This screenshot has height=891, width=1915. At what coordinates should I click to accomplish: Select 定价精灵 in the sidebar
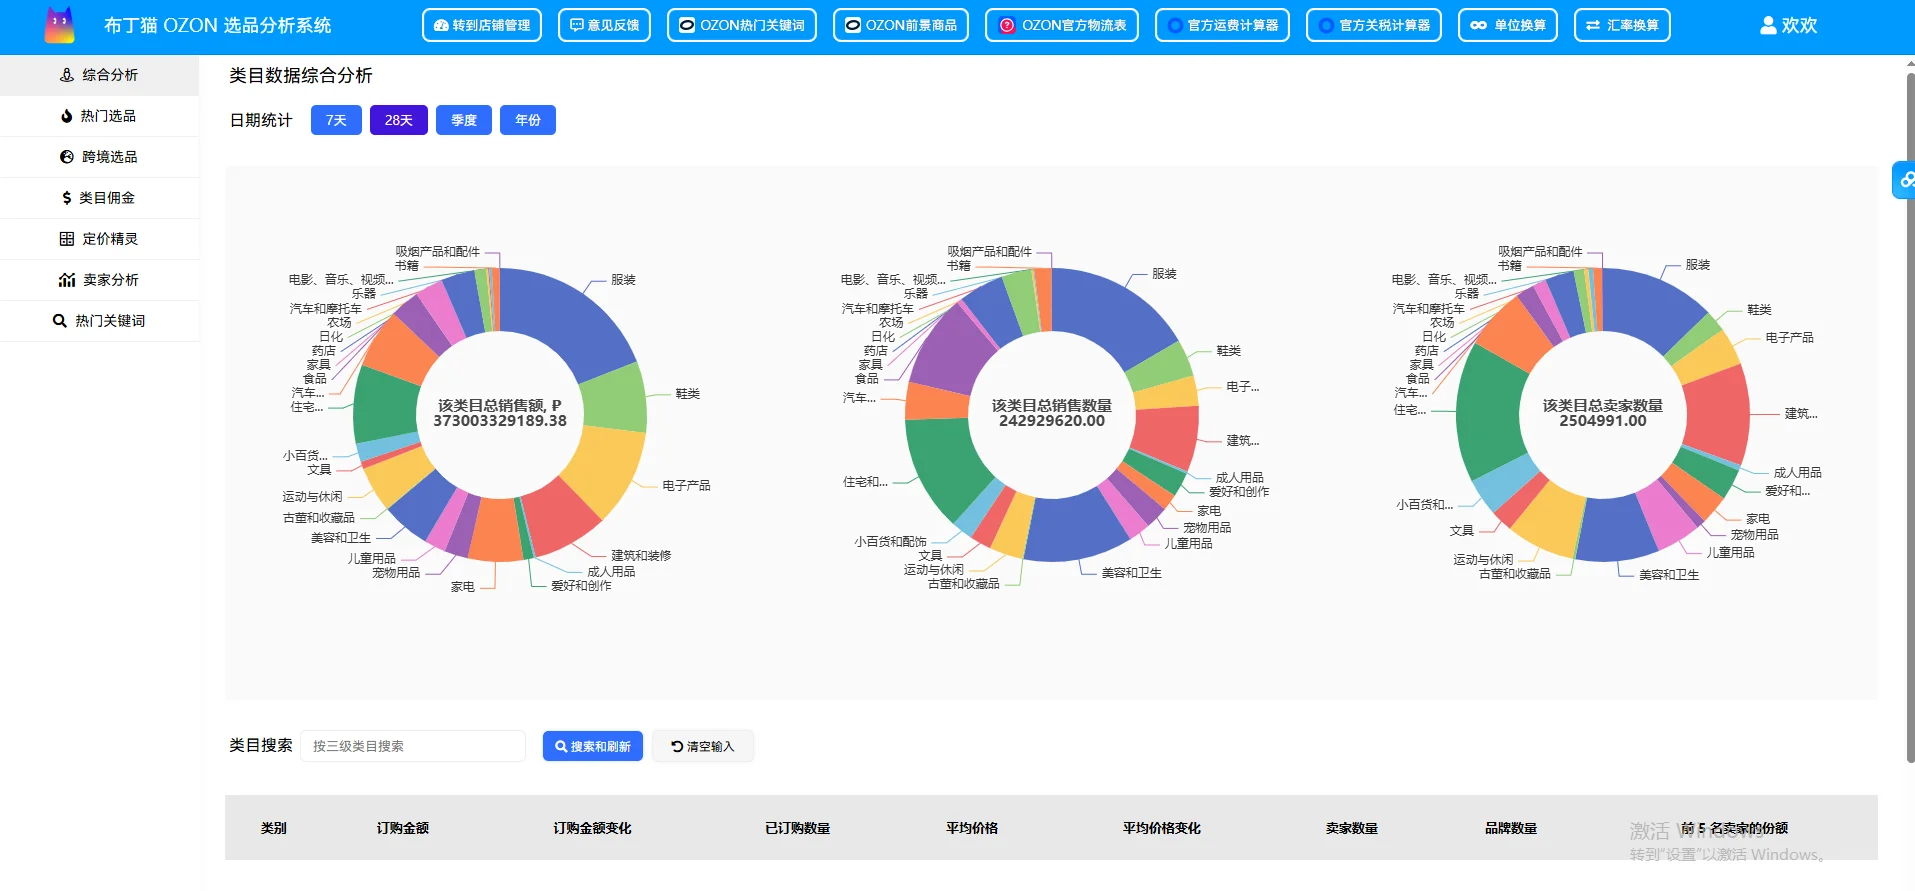tap(100, 239)
